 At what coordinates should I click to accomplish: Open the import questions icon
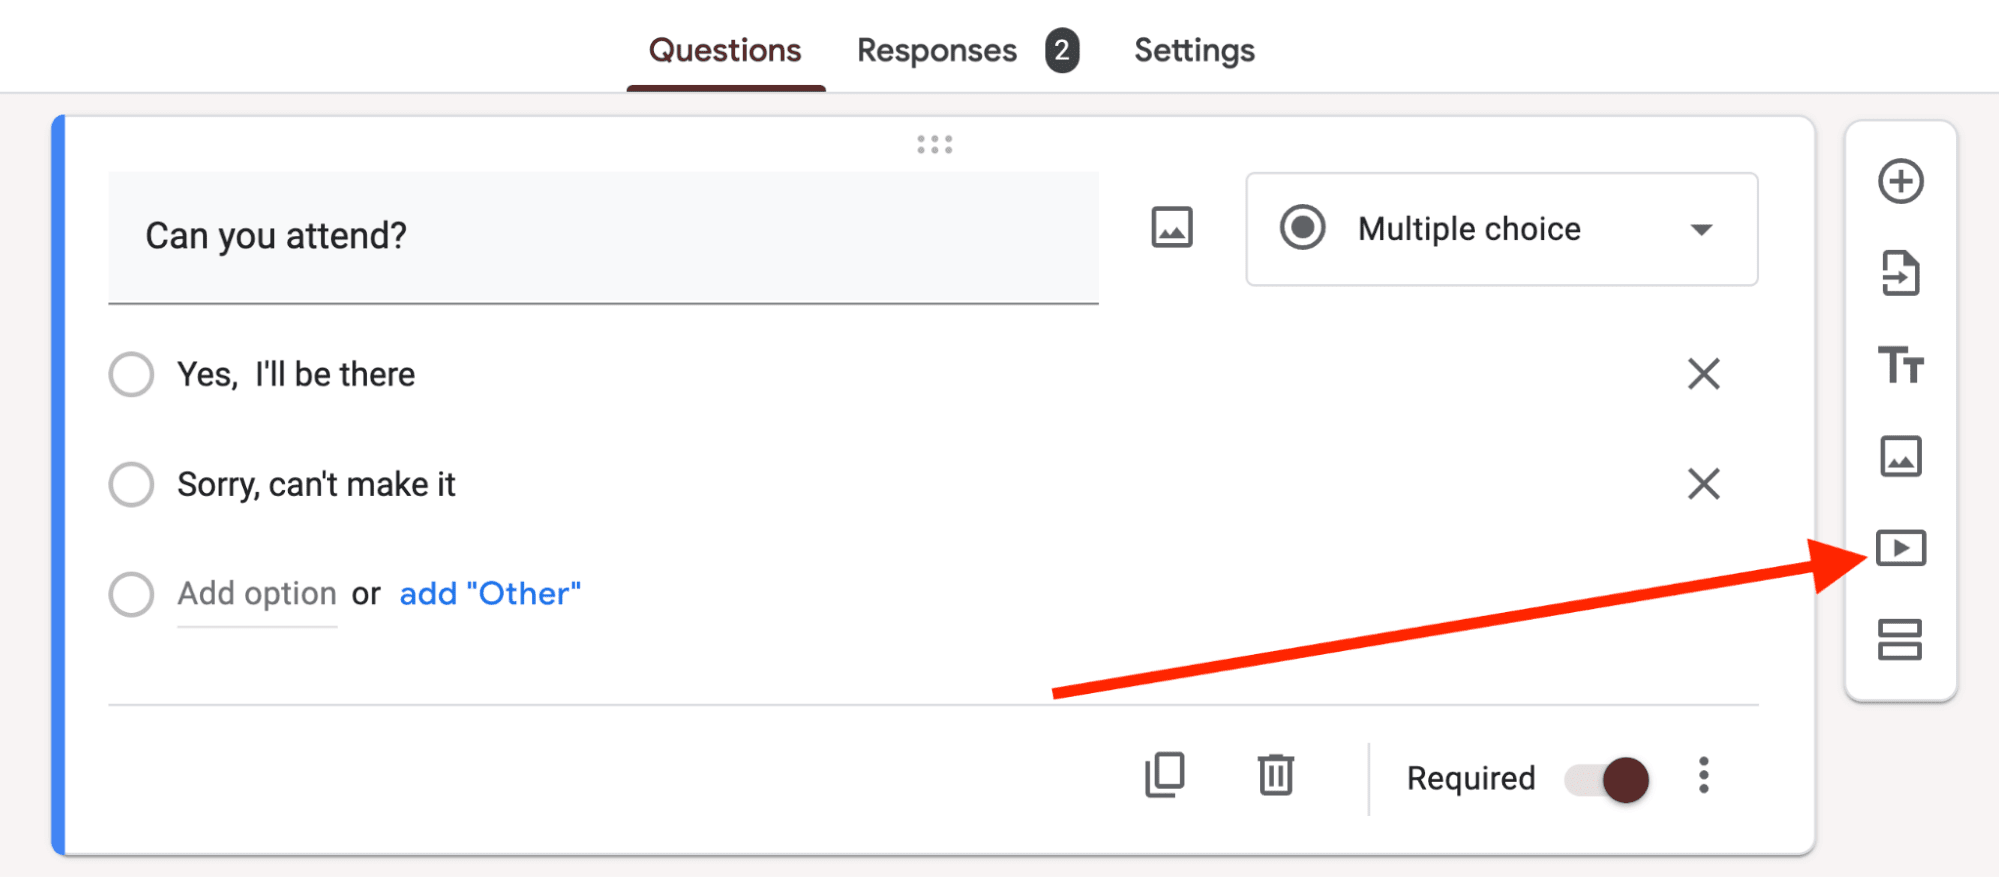[x=1900, y=274]
